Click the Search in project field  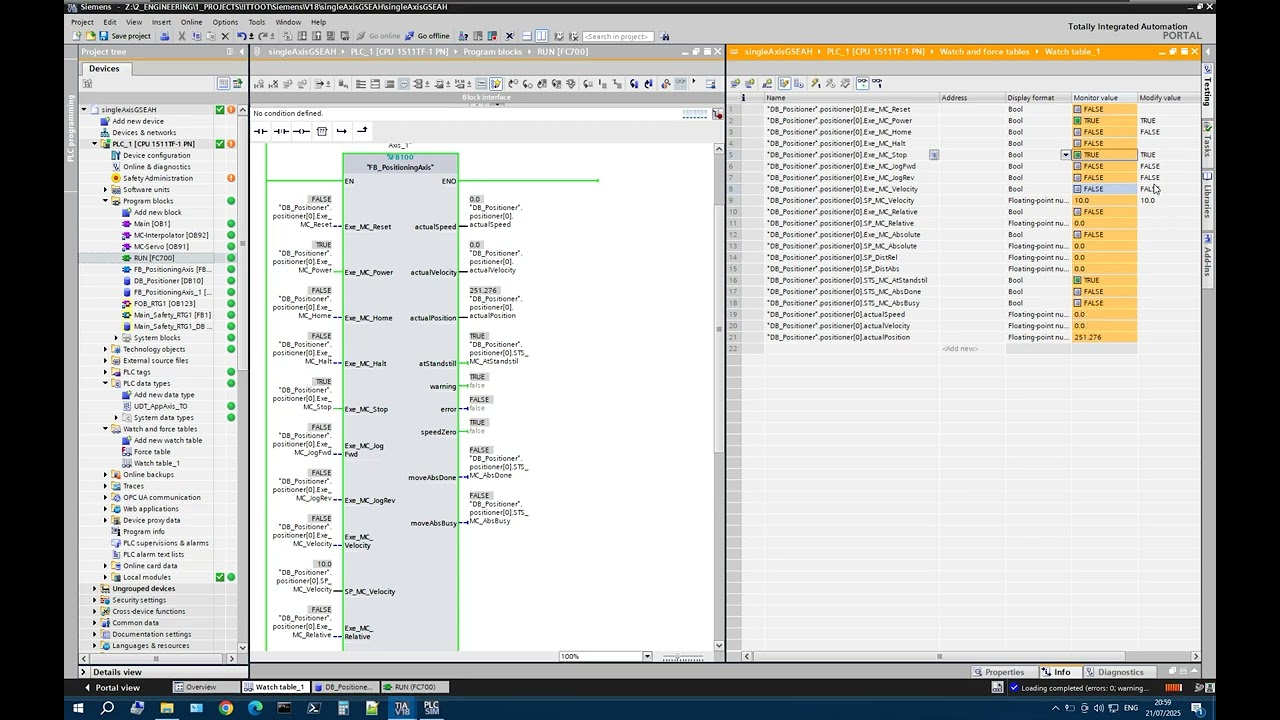pos(618,36)
